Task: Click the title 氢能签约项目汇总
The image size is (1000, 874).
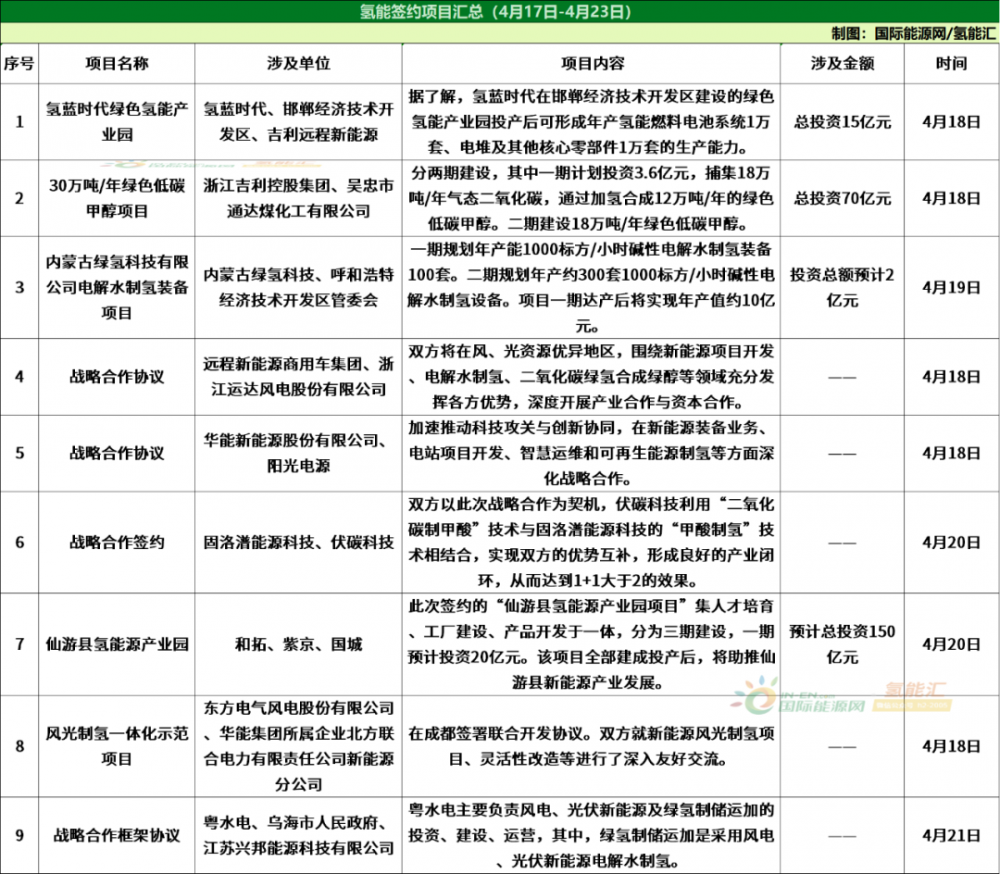Action: (499, 12)
